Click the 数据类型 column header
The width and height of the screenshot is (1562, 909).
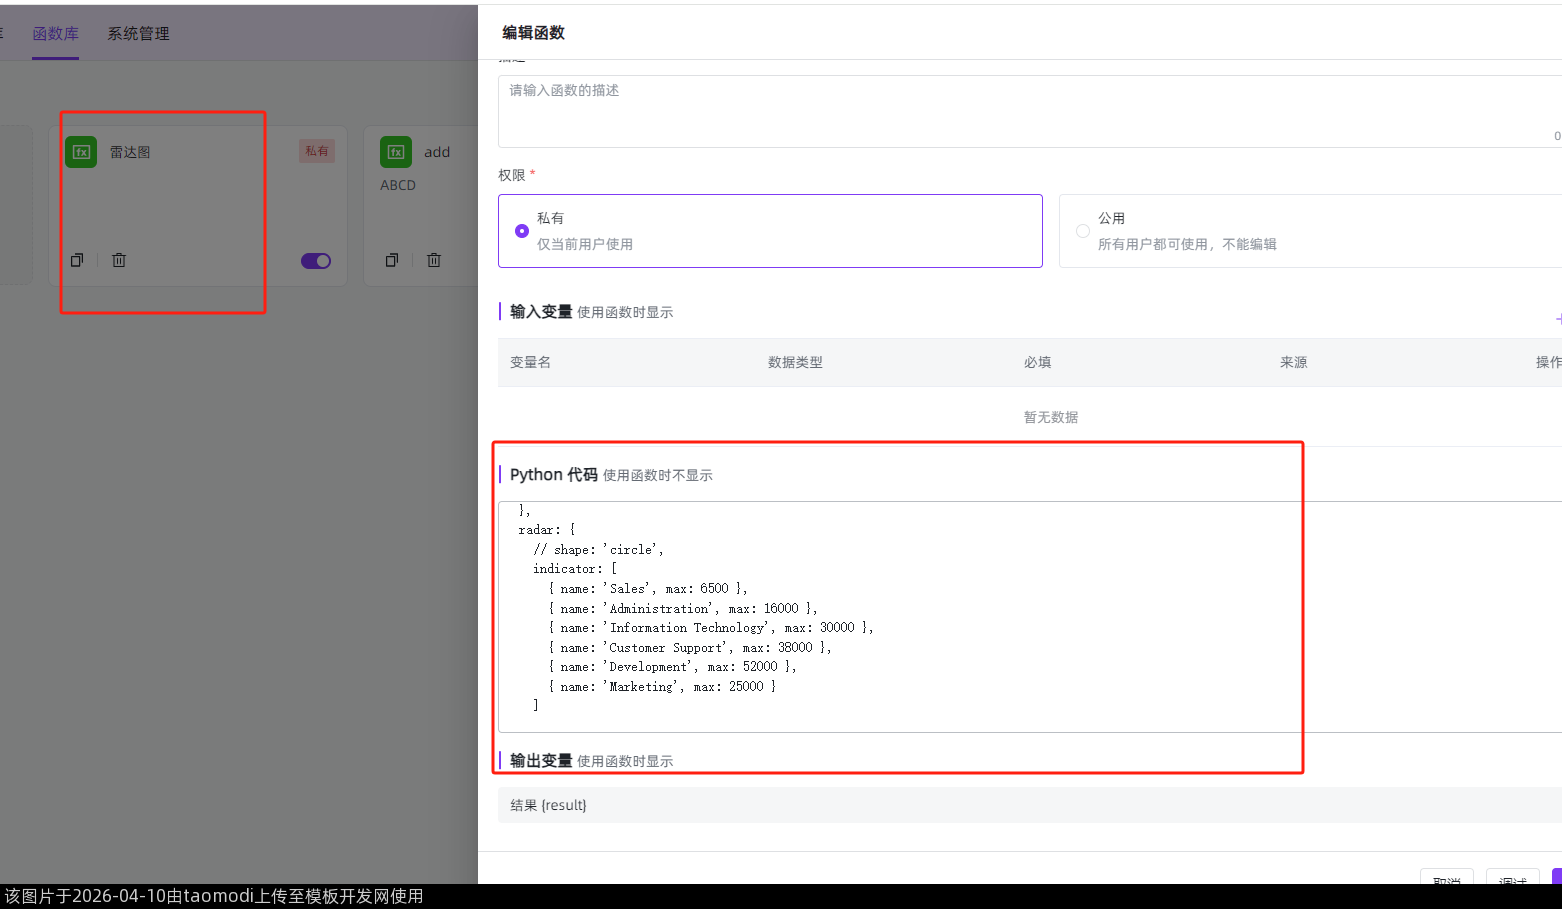tap(795, 362)
